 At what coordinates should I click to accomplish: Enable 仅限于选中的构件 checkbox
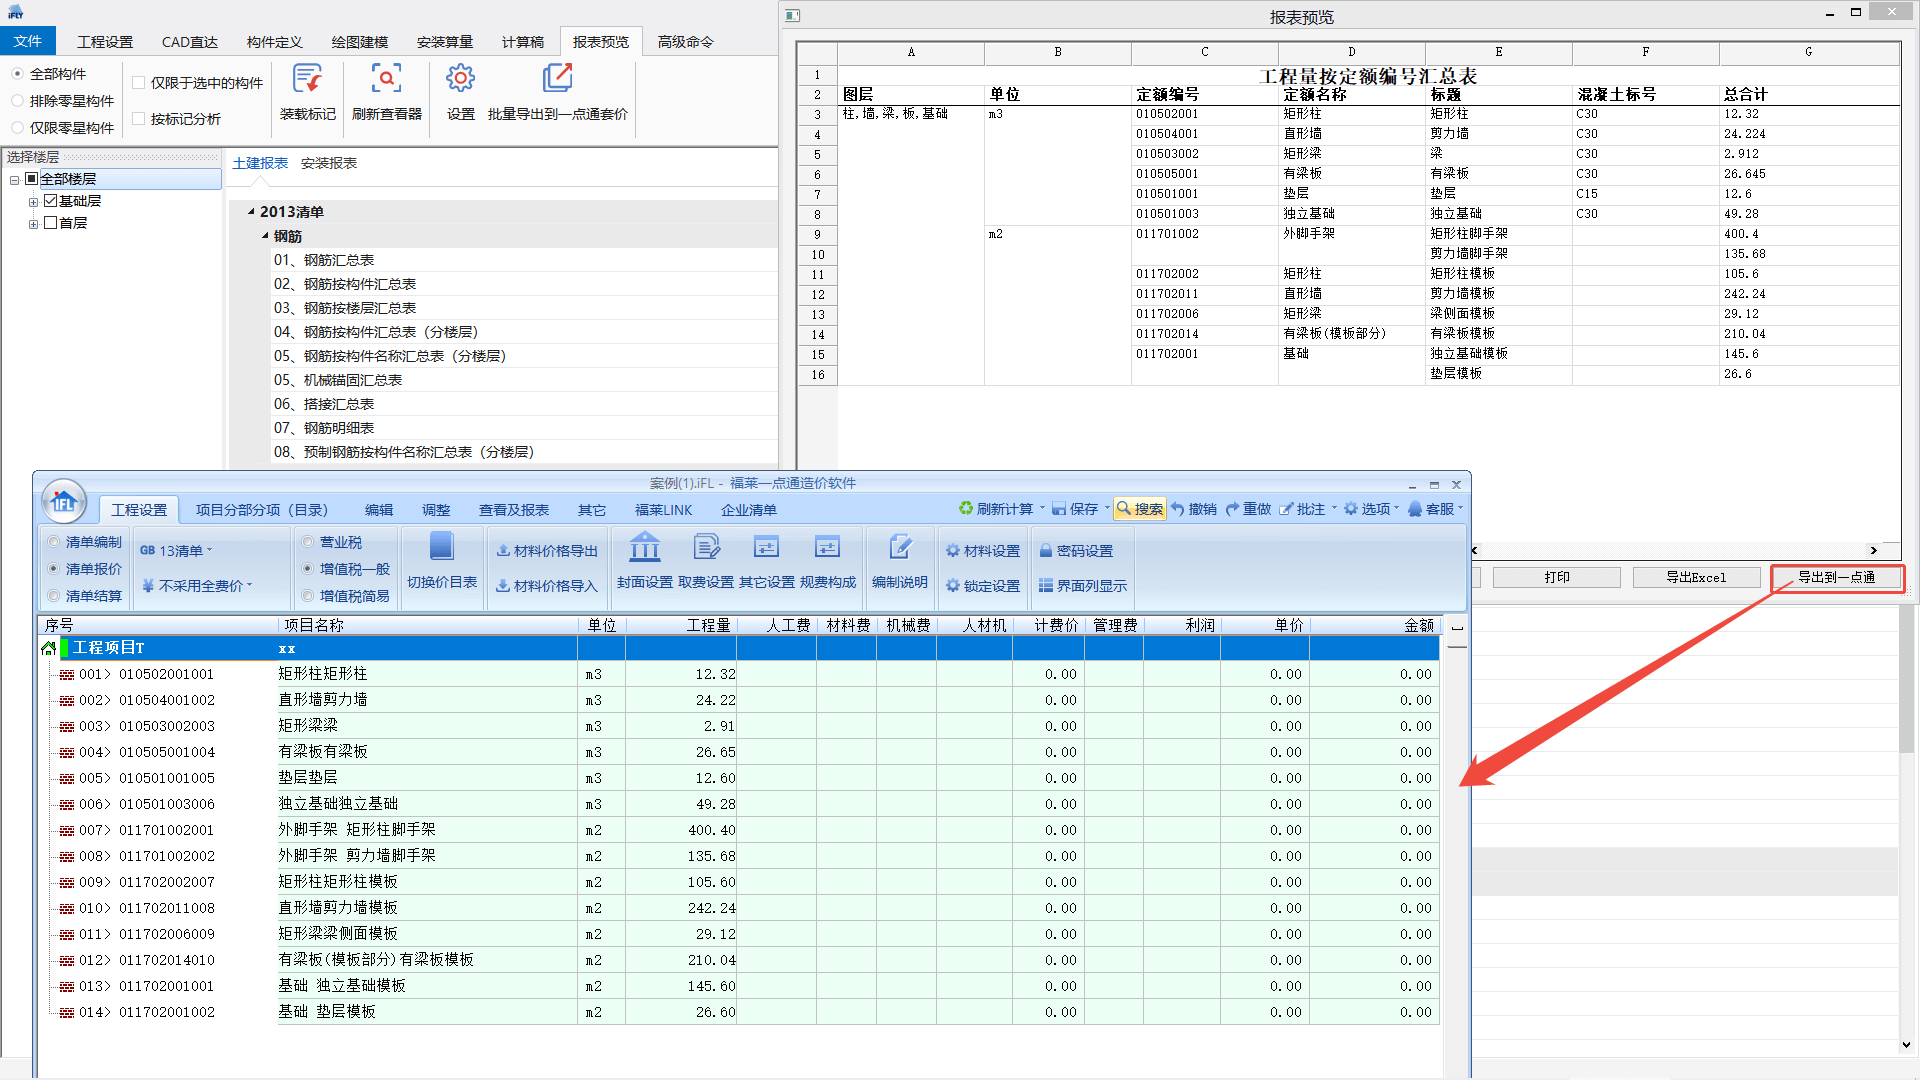pos(139,83)
